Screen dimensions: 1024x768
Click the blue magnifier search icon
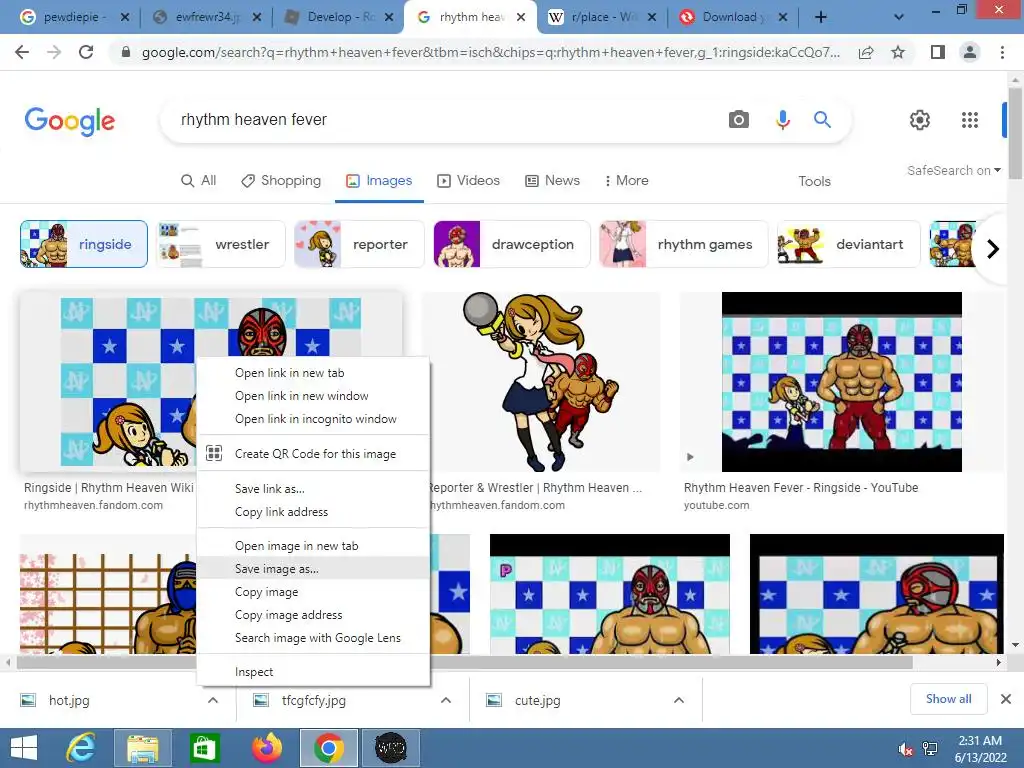click(x=822, y=120)
